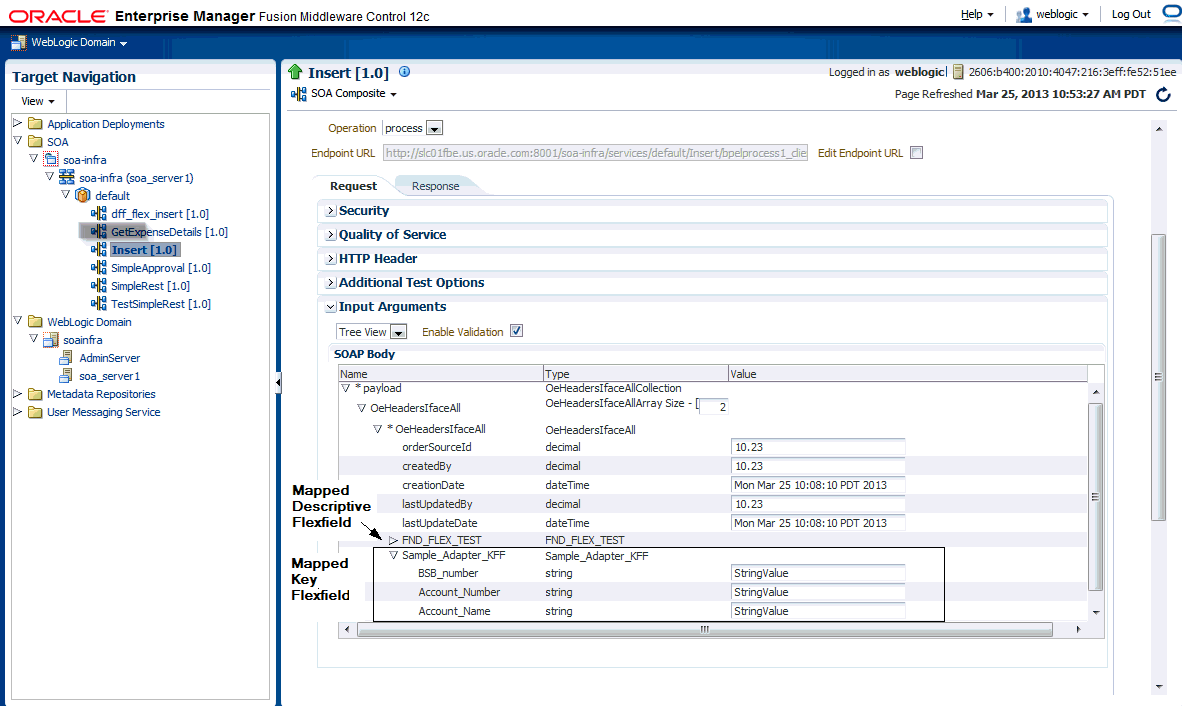Click the WebLogic Domain icon in the top bar

(18, 43)
